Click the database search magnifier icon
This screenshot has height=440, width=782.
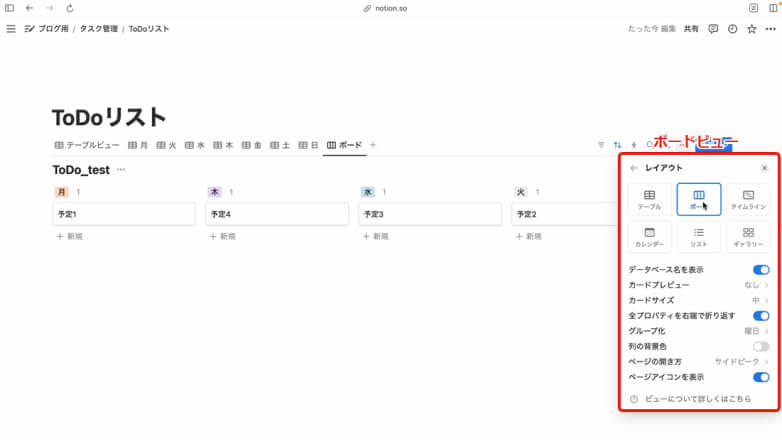point(649,145)
